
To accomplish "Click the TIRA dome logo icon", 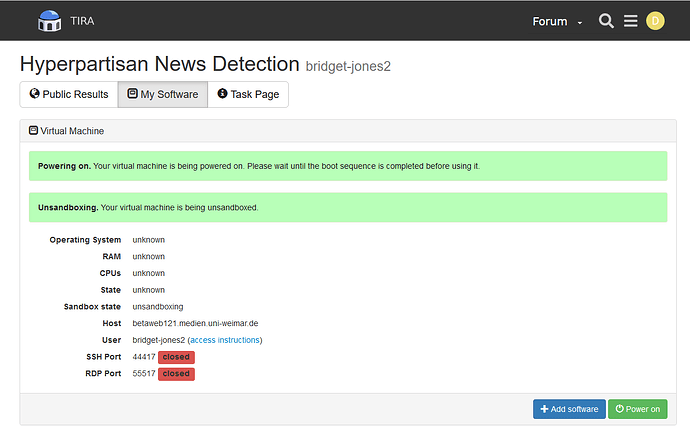I will (49, 21).
